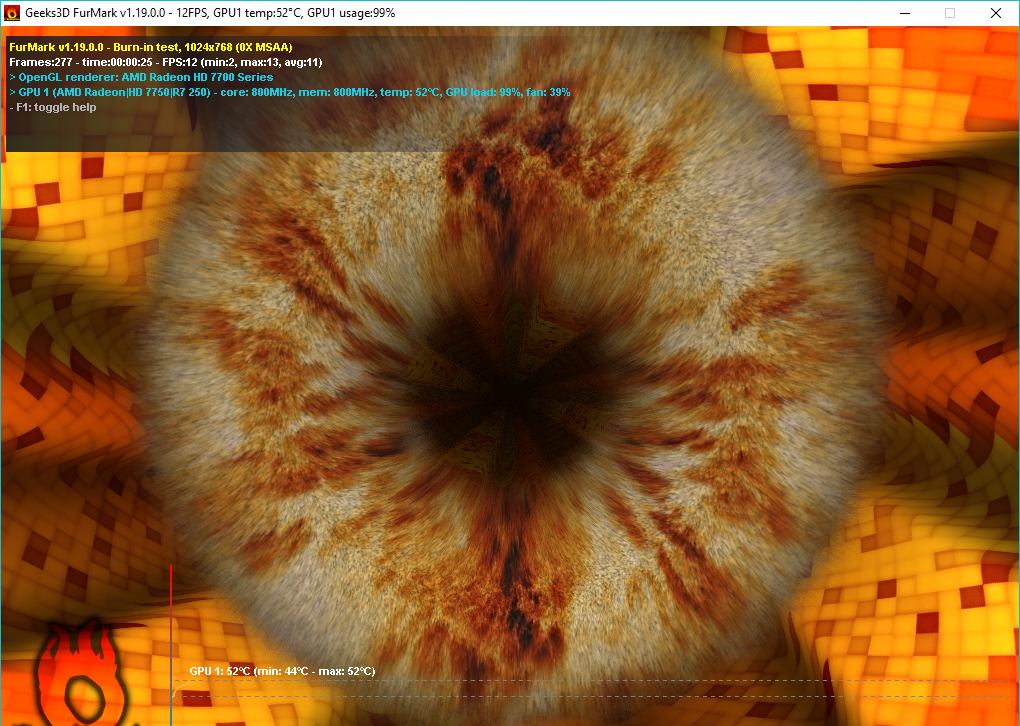Close the FurMark burn-in window

[996, 13]
